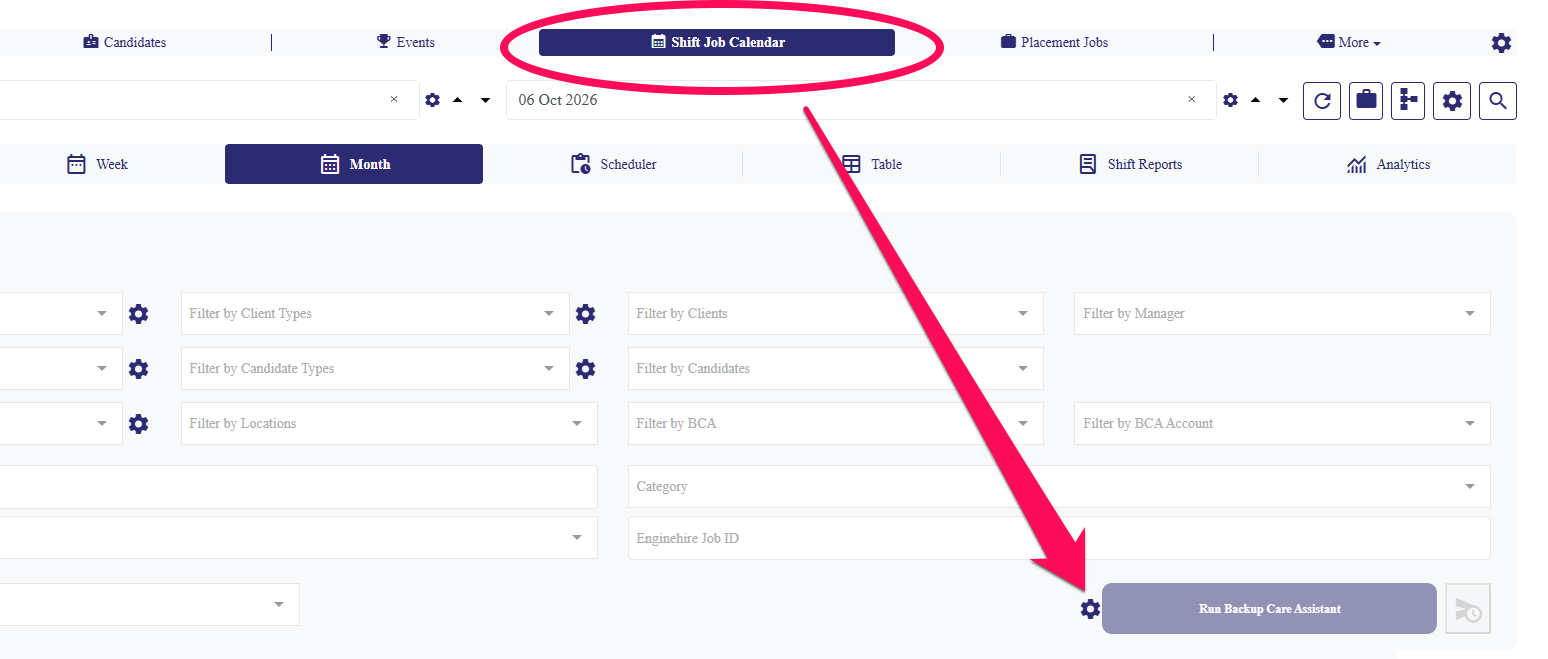This screenshot has width=1548, height=659.
Task: Clear the 06 Oct 2026 date field
Action: [x=1191, y=100]
